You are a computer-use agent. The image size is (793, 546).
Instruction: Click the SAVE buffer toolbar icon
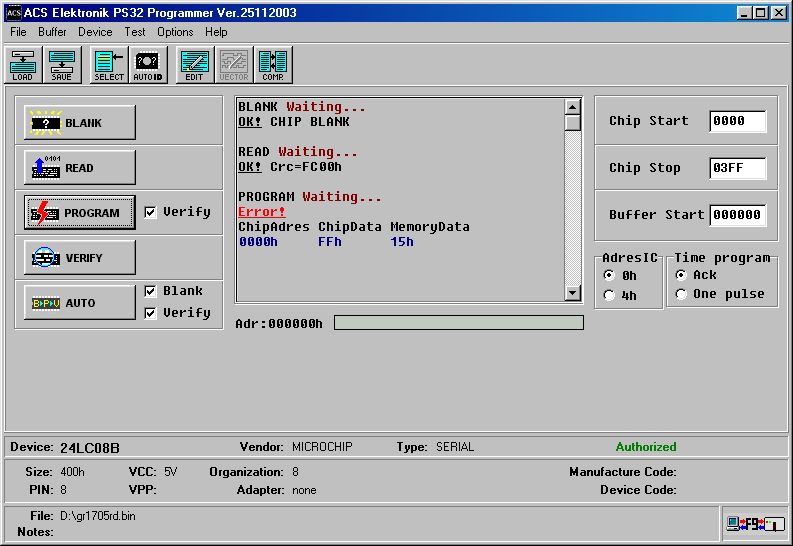click(61, 65)
